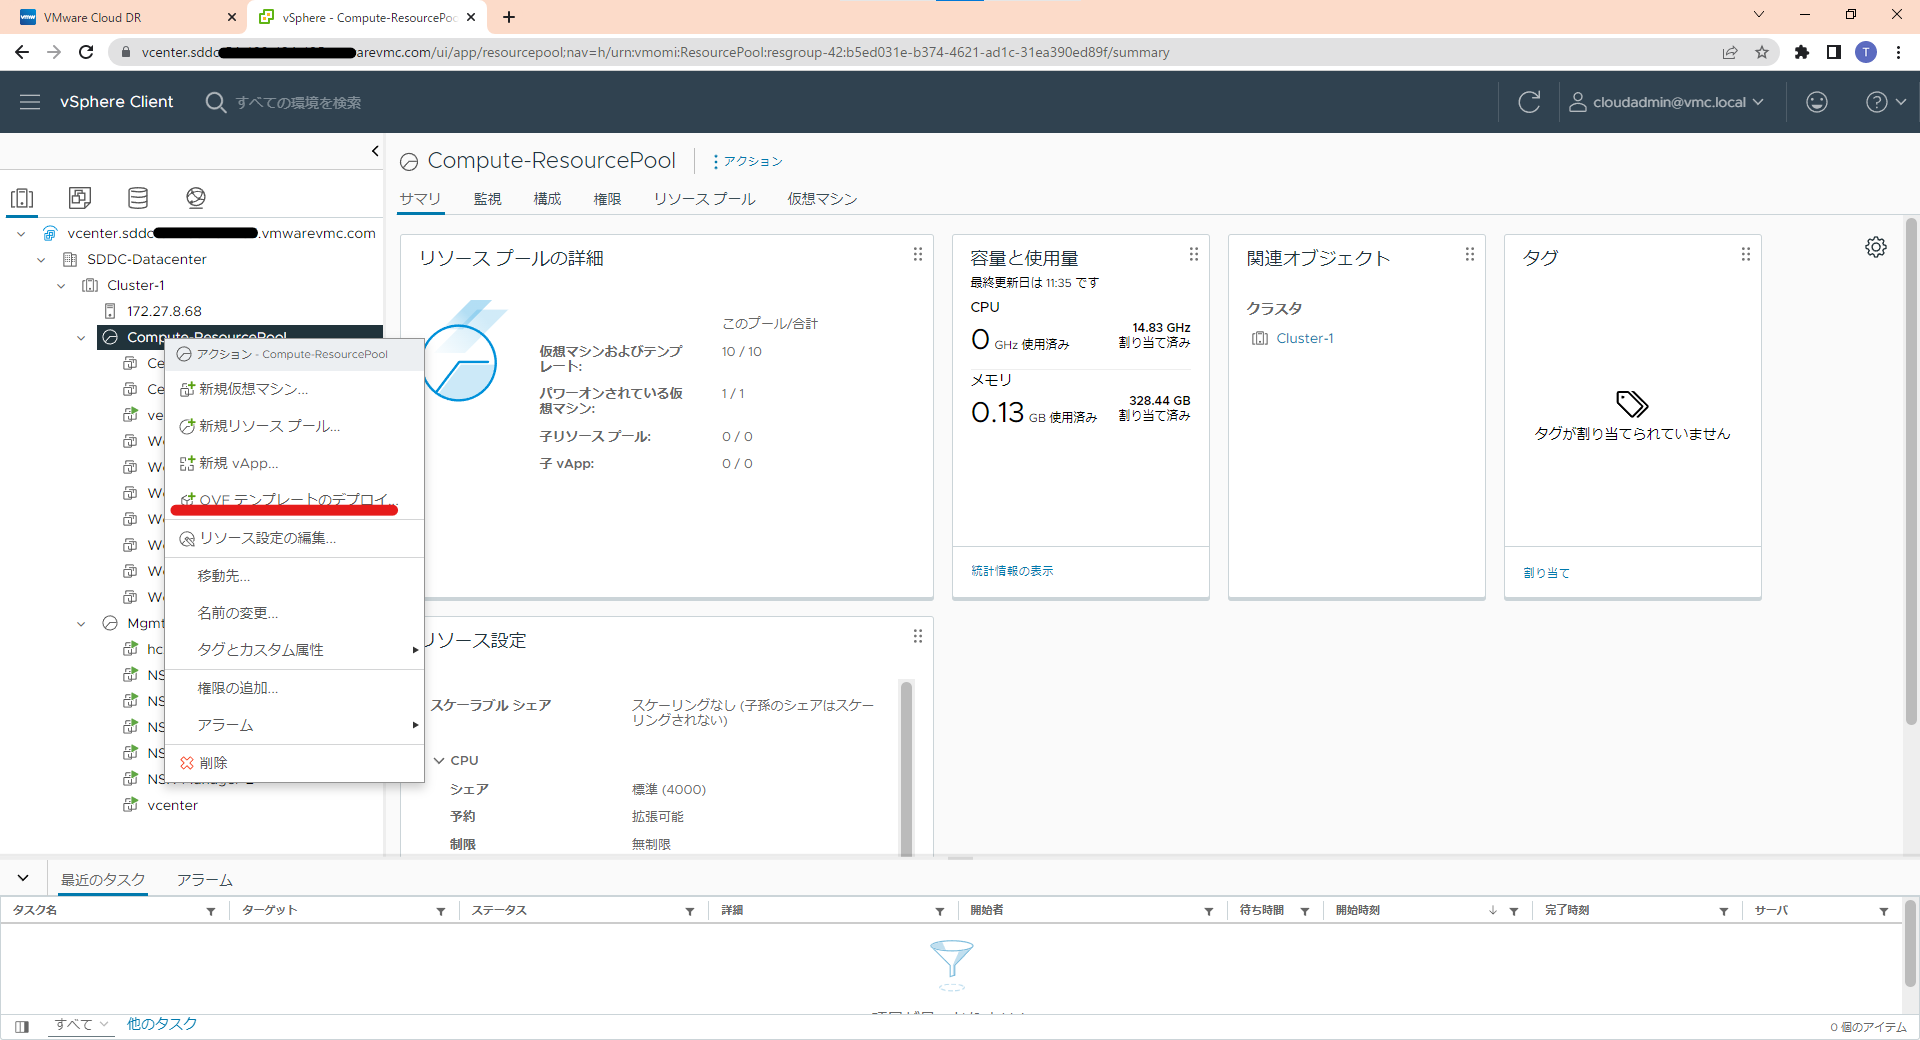Filter tasks by the initiator column
Viewport: 1920px width, 1040px height.
tap(1209, 911)
